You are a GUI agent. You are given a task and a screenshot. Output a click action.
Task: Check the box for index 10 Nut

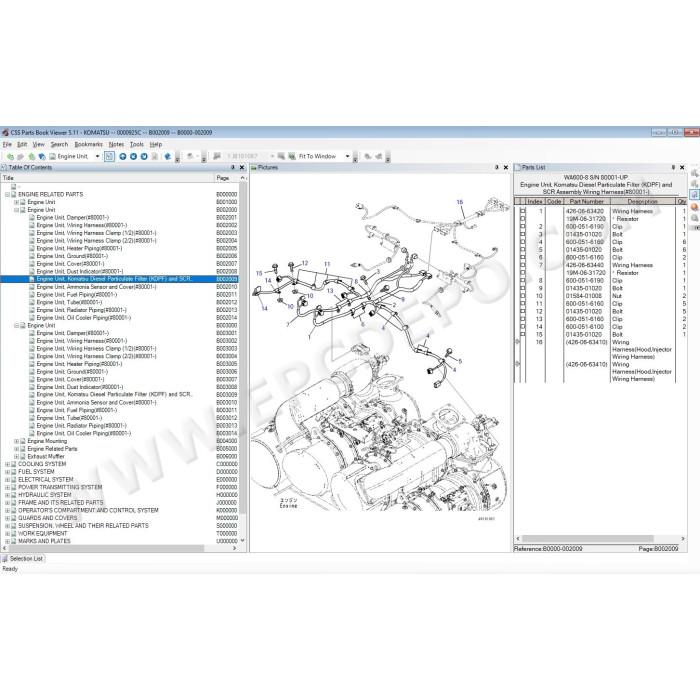(x=523, y=296)
